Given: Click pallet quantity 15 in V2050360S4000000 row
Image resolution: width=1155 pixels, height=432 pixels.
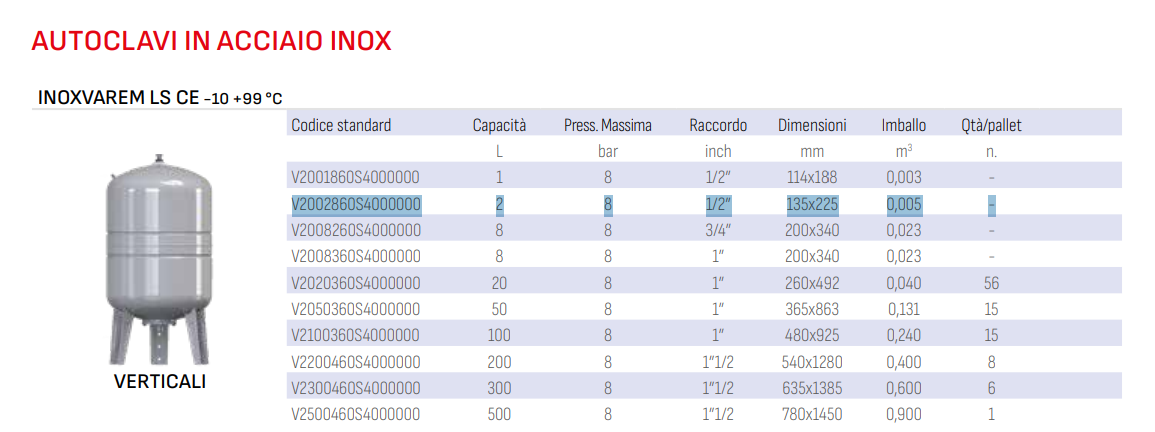Looking at the screenshot, I should 991,310.
